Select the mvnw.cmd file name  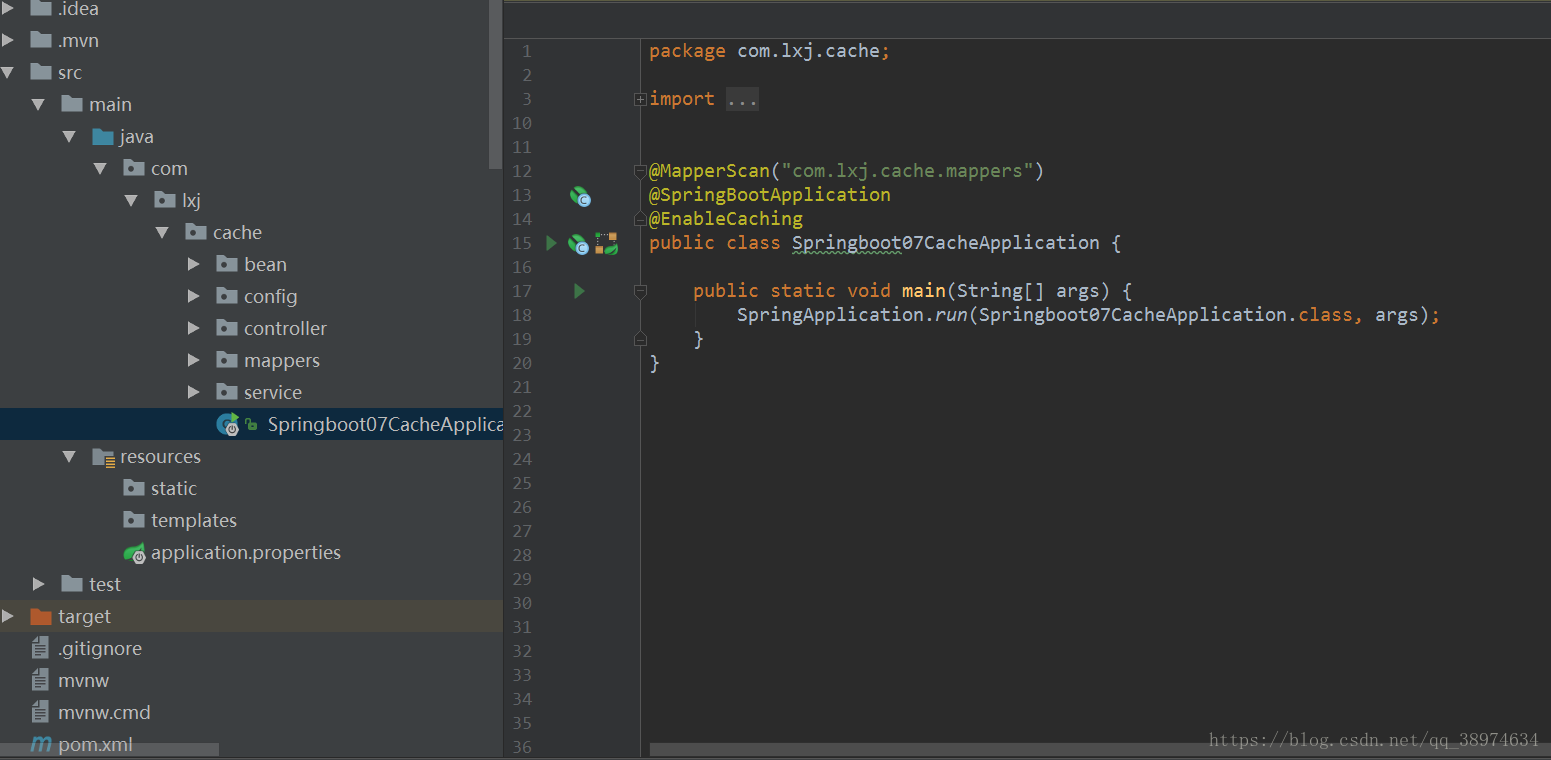pos(104,712)
